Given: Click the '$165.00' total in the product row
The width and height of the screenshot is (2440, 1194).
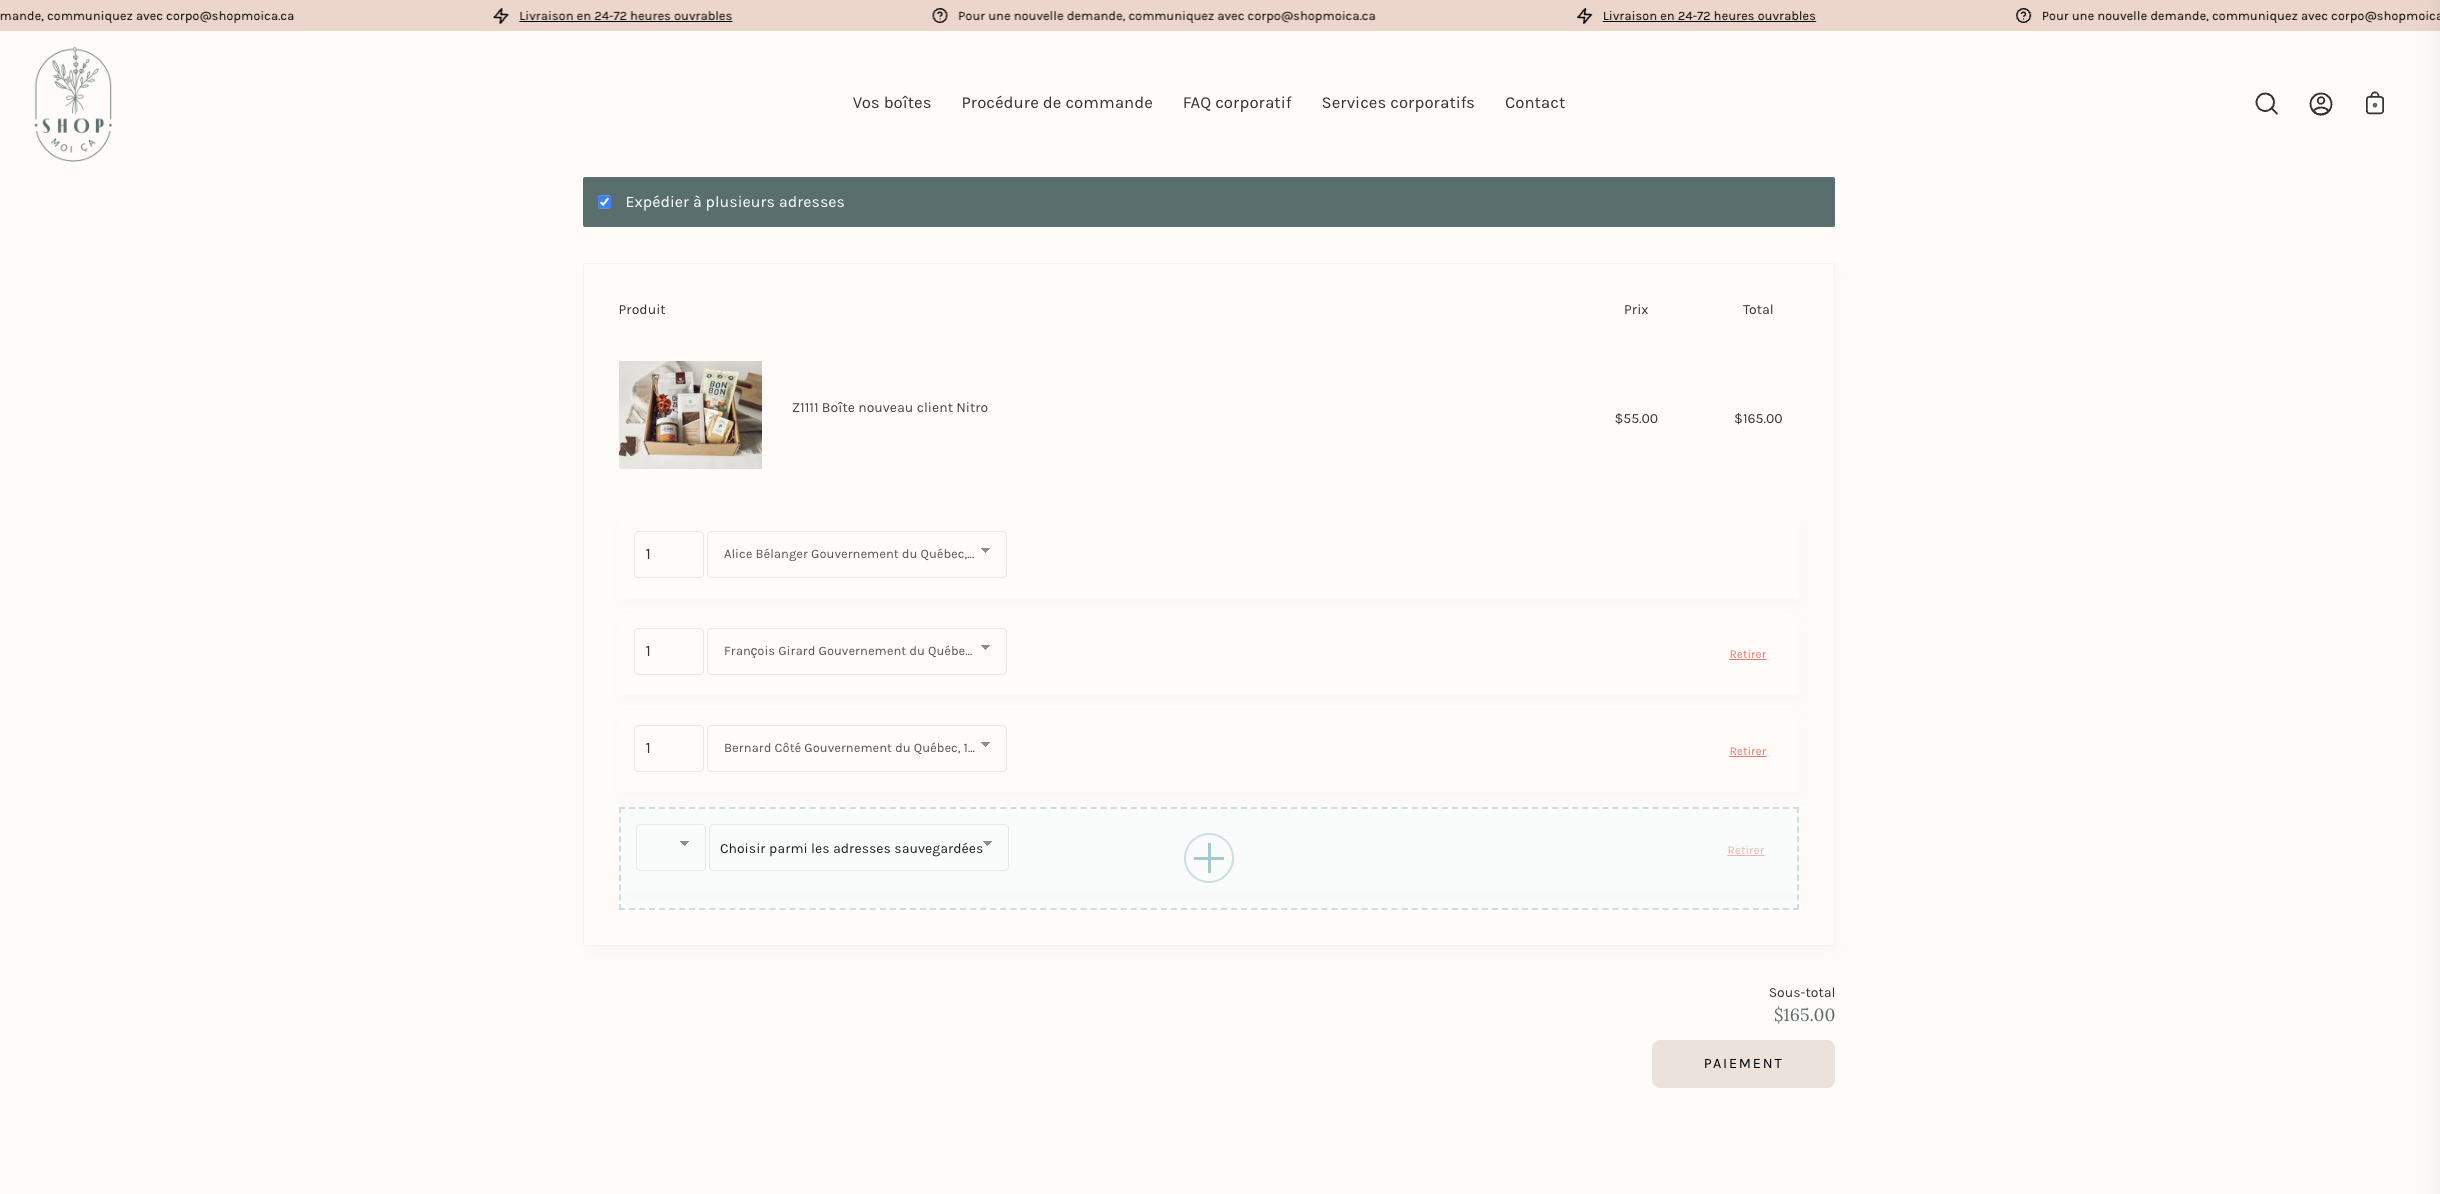Looking at the screenshot, I should pos(1758,419).
